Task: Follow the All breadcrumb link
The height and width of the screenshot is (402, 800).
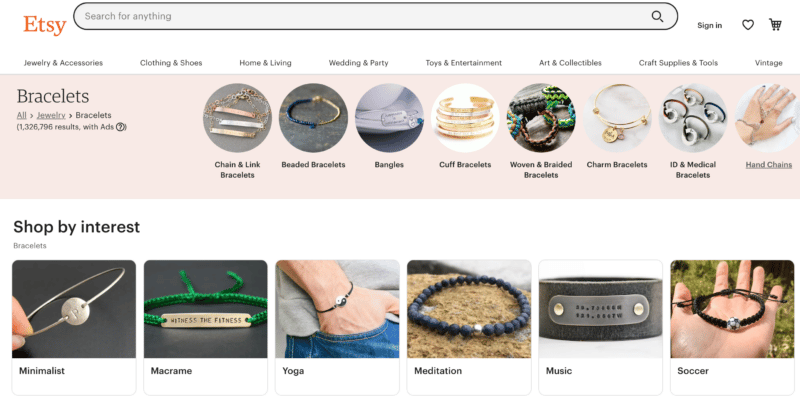Action: coord(21,115)
